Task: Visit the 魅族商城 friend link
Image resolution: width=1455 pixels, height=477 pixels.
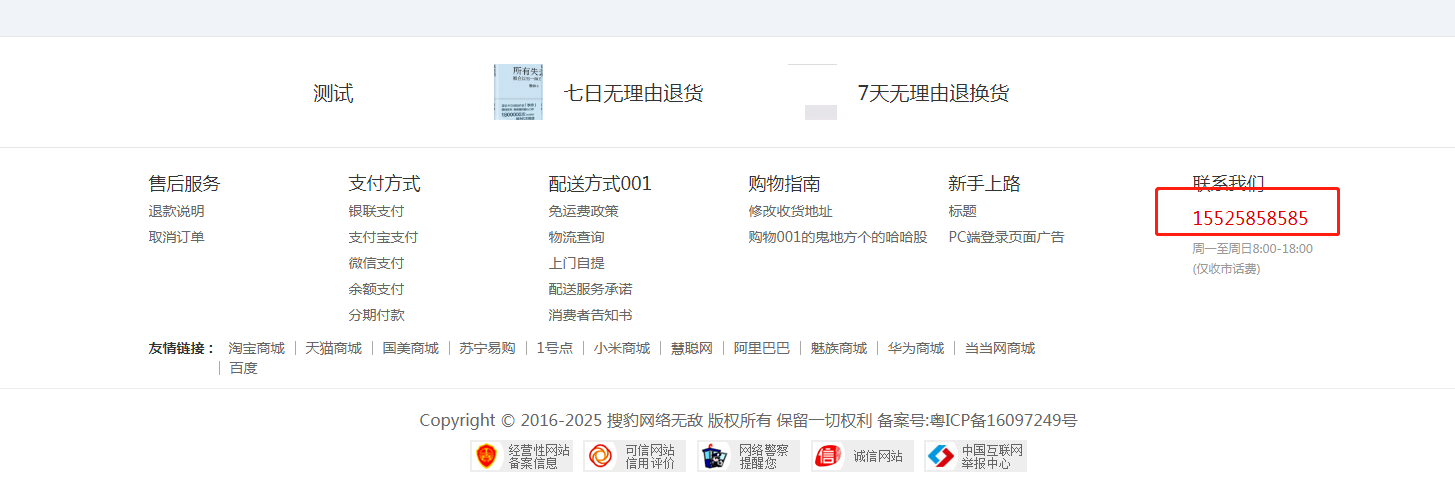Action: [839, 348]
